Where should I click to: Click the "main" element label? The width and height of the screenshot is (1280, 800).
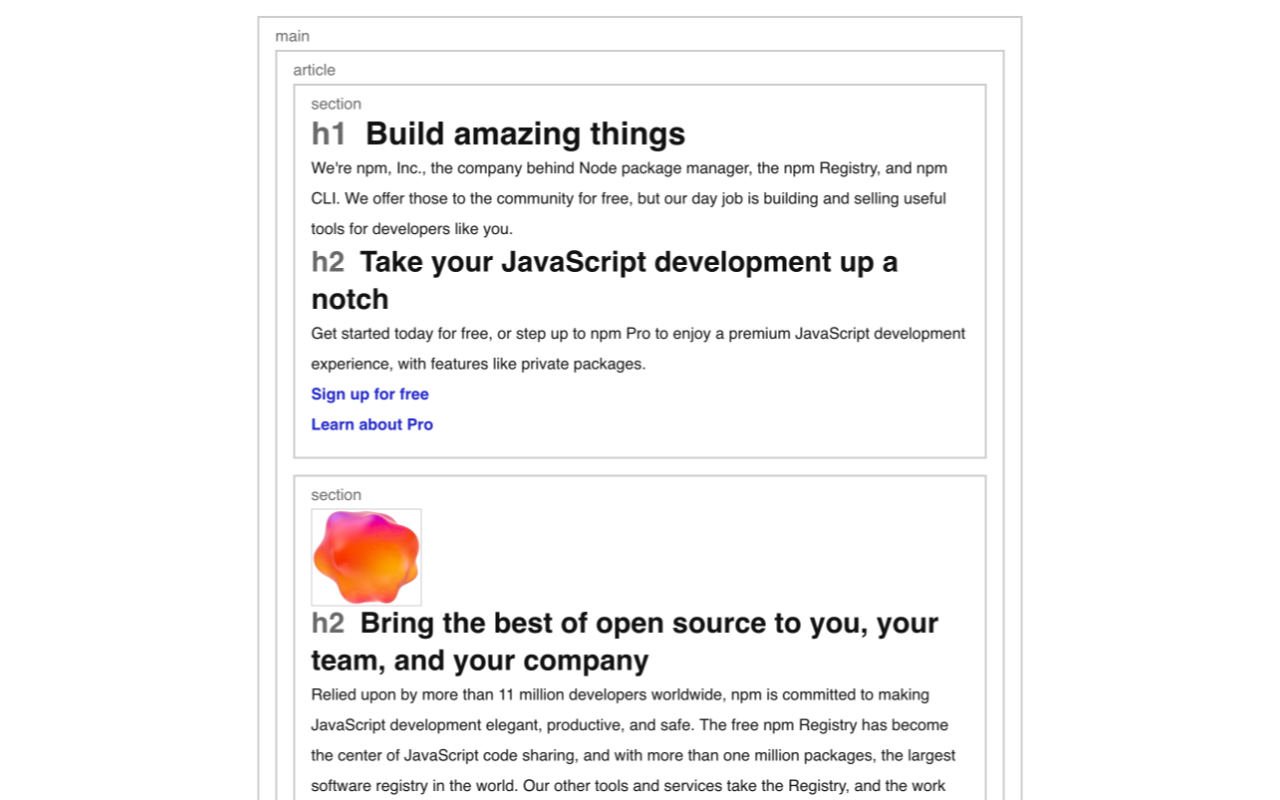[x=292, y=36]
